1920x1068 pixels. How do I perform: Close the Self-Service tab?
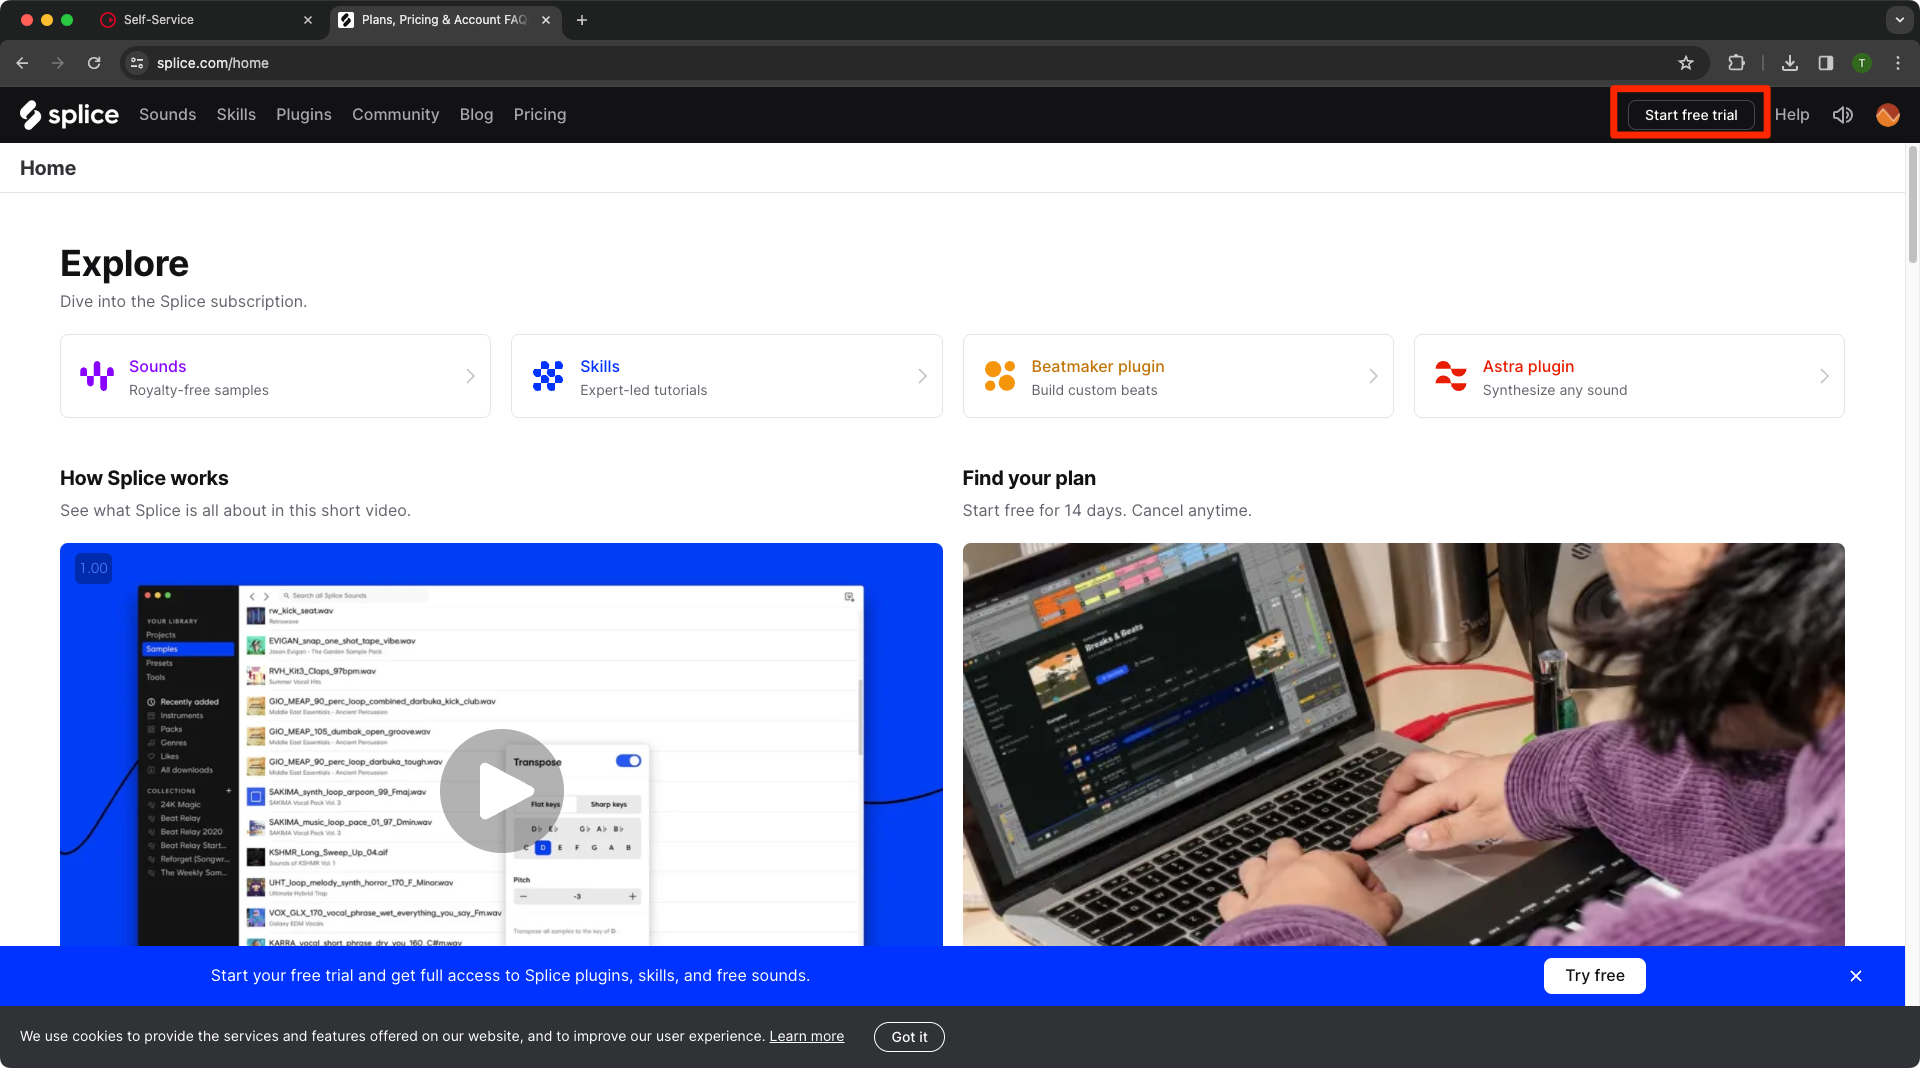(x=308, y=20)
